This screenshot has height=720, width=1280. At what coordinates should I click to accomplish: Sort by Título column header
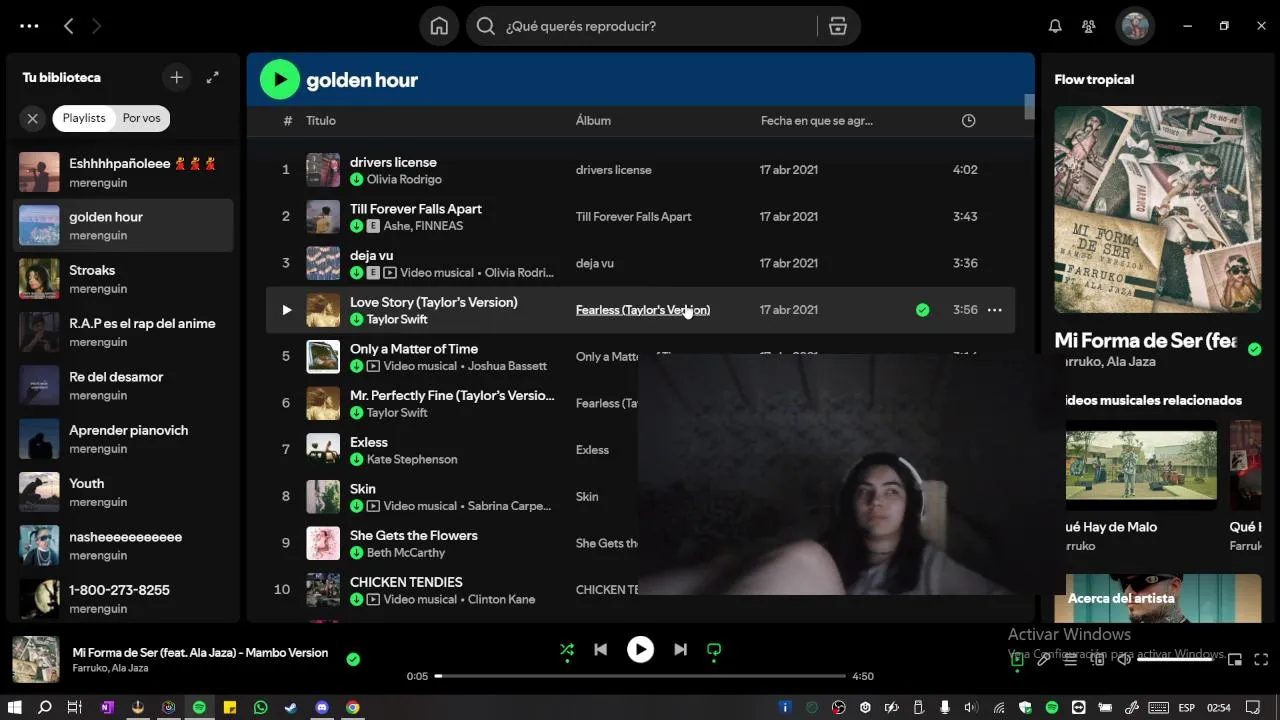click(321, 121)
